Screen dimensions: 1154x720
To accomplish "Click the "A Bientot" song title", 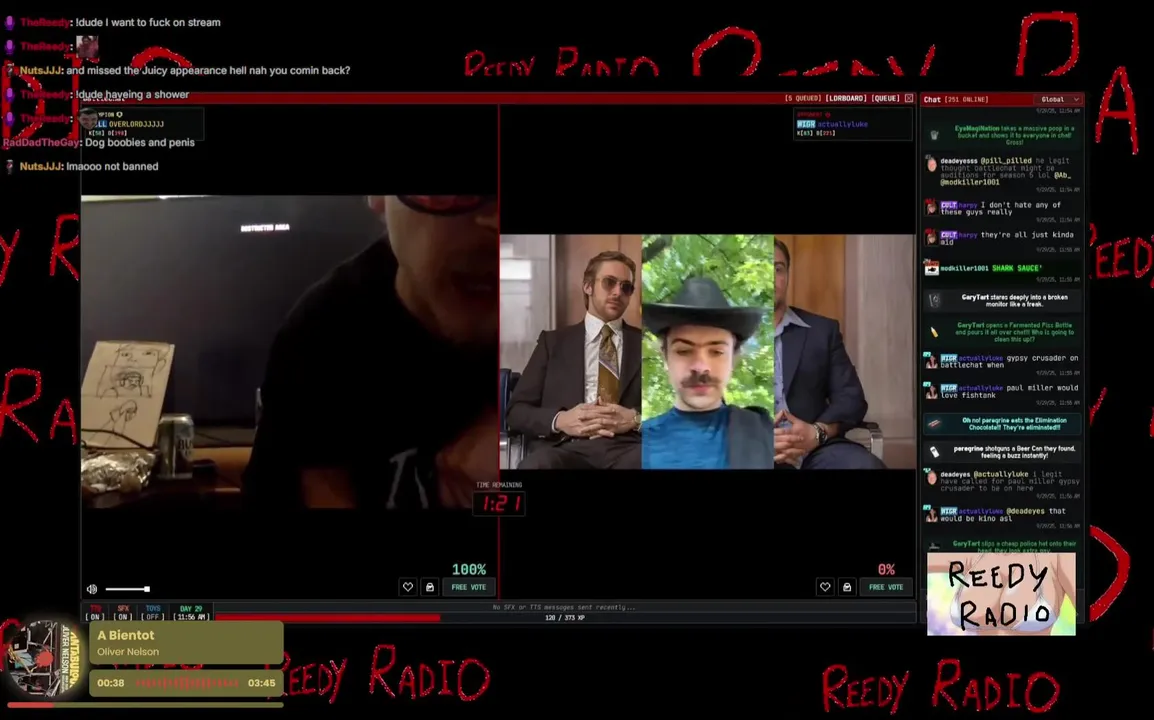I will (x=126, y=635).
